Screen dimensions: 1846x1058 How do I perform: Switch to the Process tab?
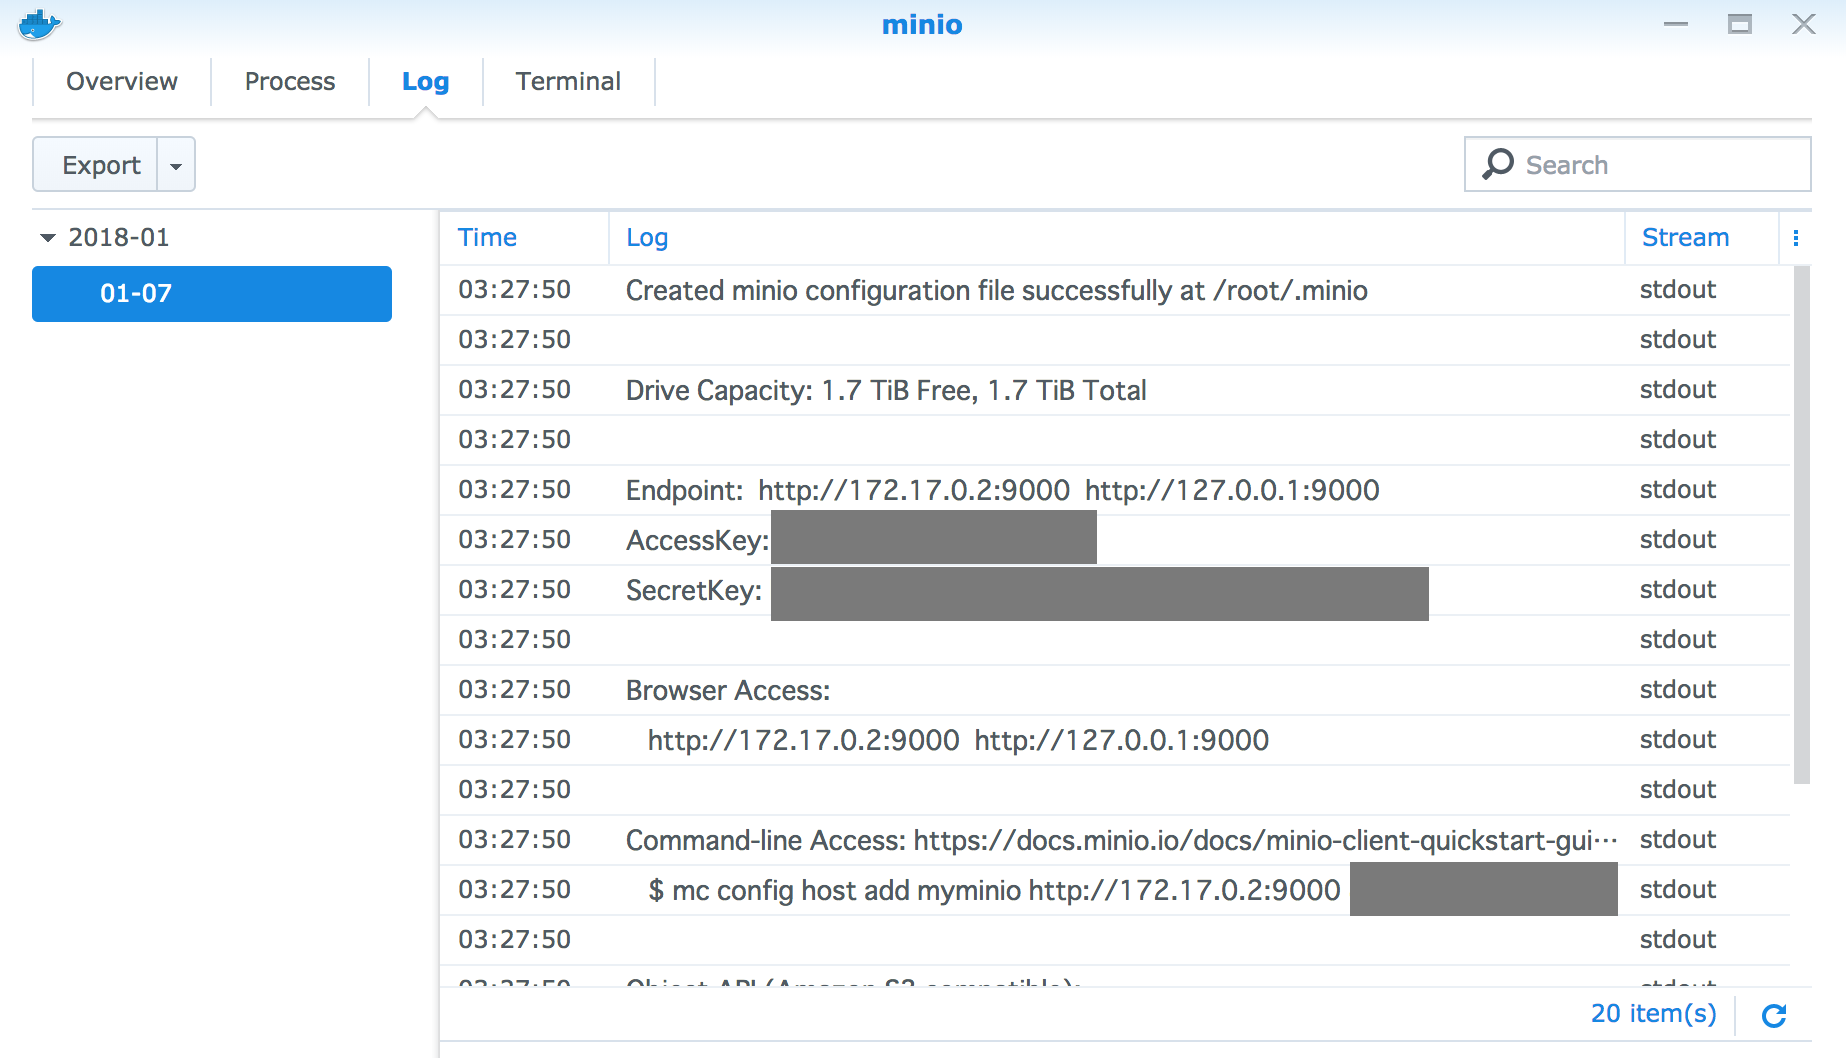pos(290,81)
